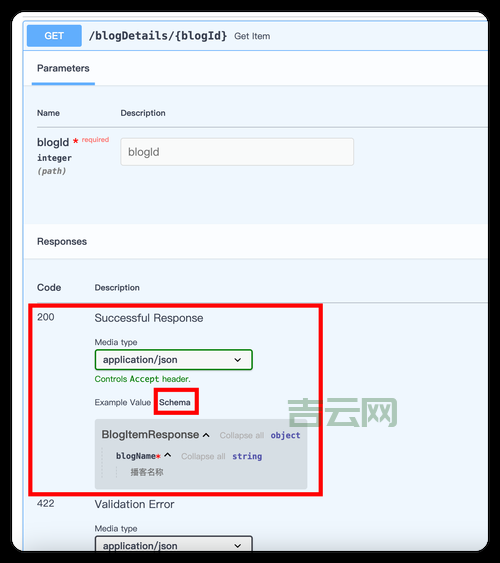Click the GET method badge
The image size is (500, 563).
(54, 36)
